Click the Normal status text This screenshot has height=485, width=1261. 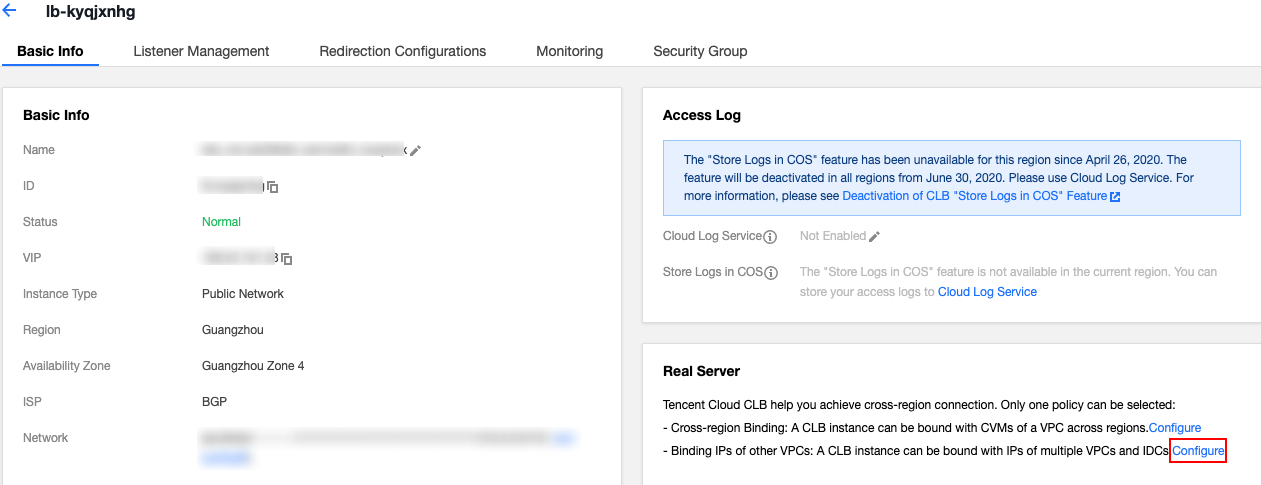(x=221, y=222)
